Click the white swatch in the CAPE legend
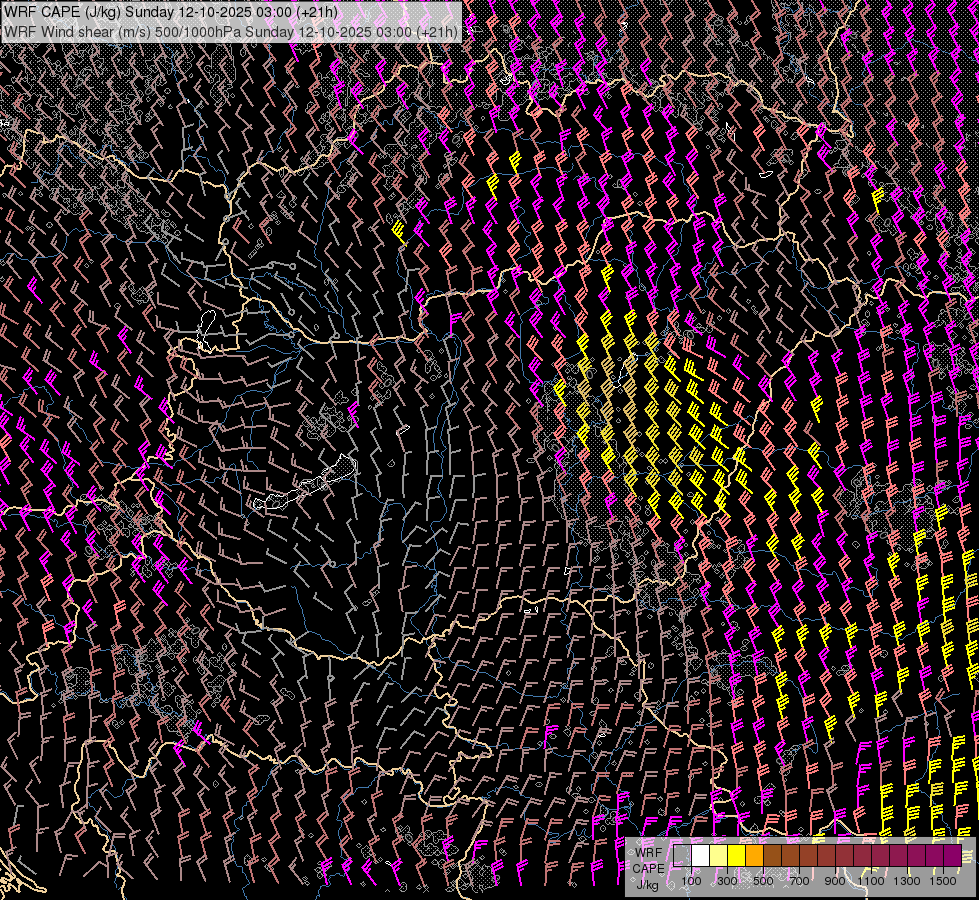979x900 pixels. [x=701, y=856]
